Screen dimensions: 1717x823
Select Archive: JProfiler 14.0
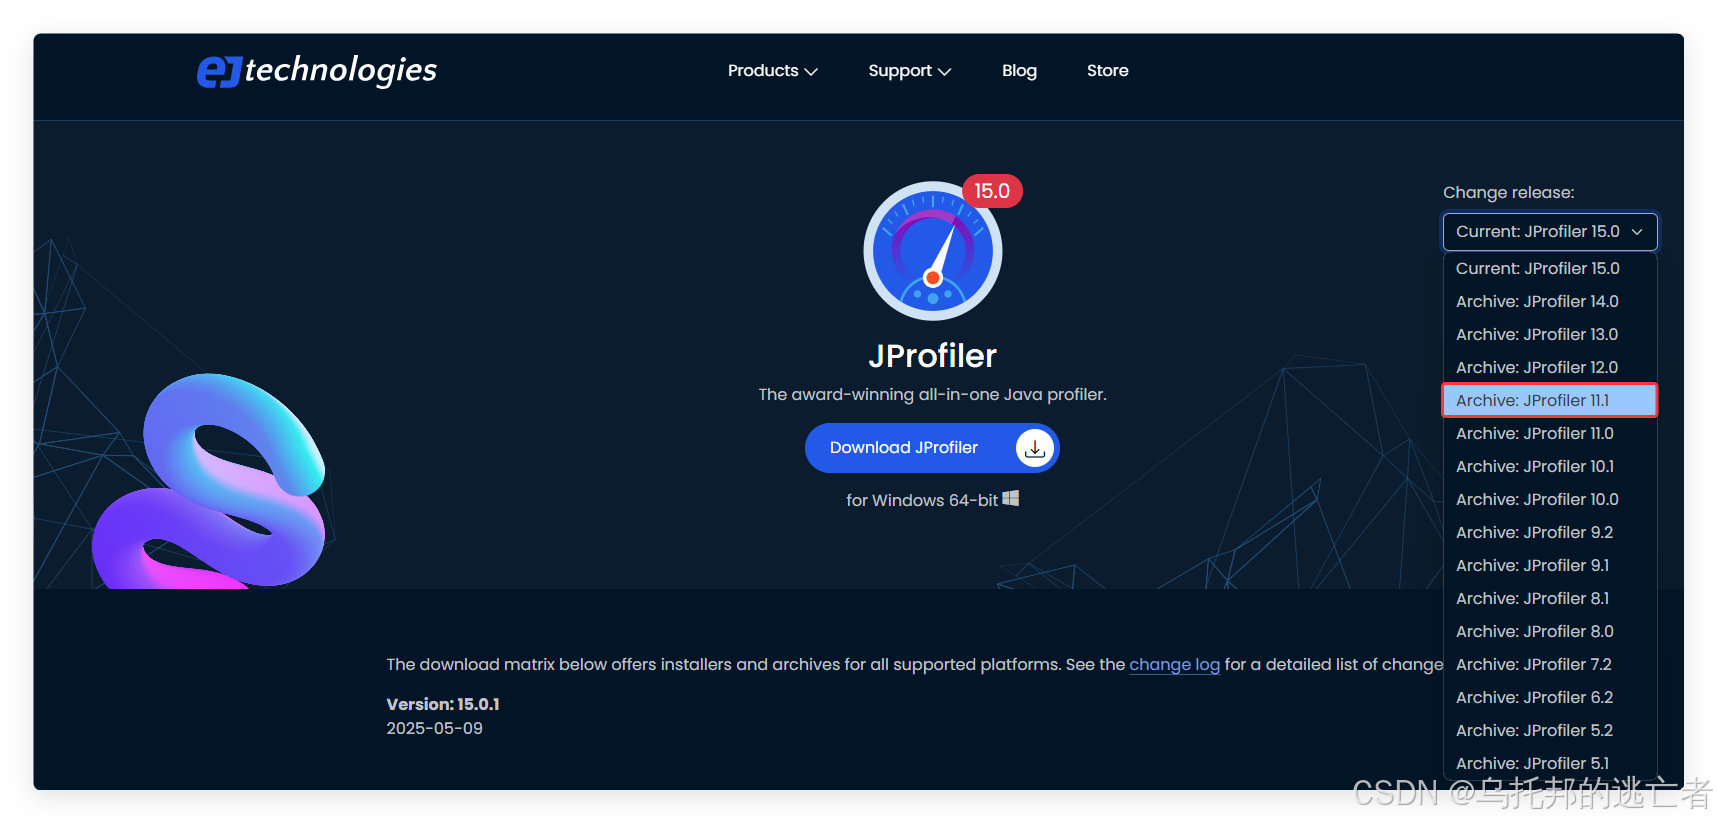[1550, 302]
